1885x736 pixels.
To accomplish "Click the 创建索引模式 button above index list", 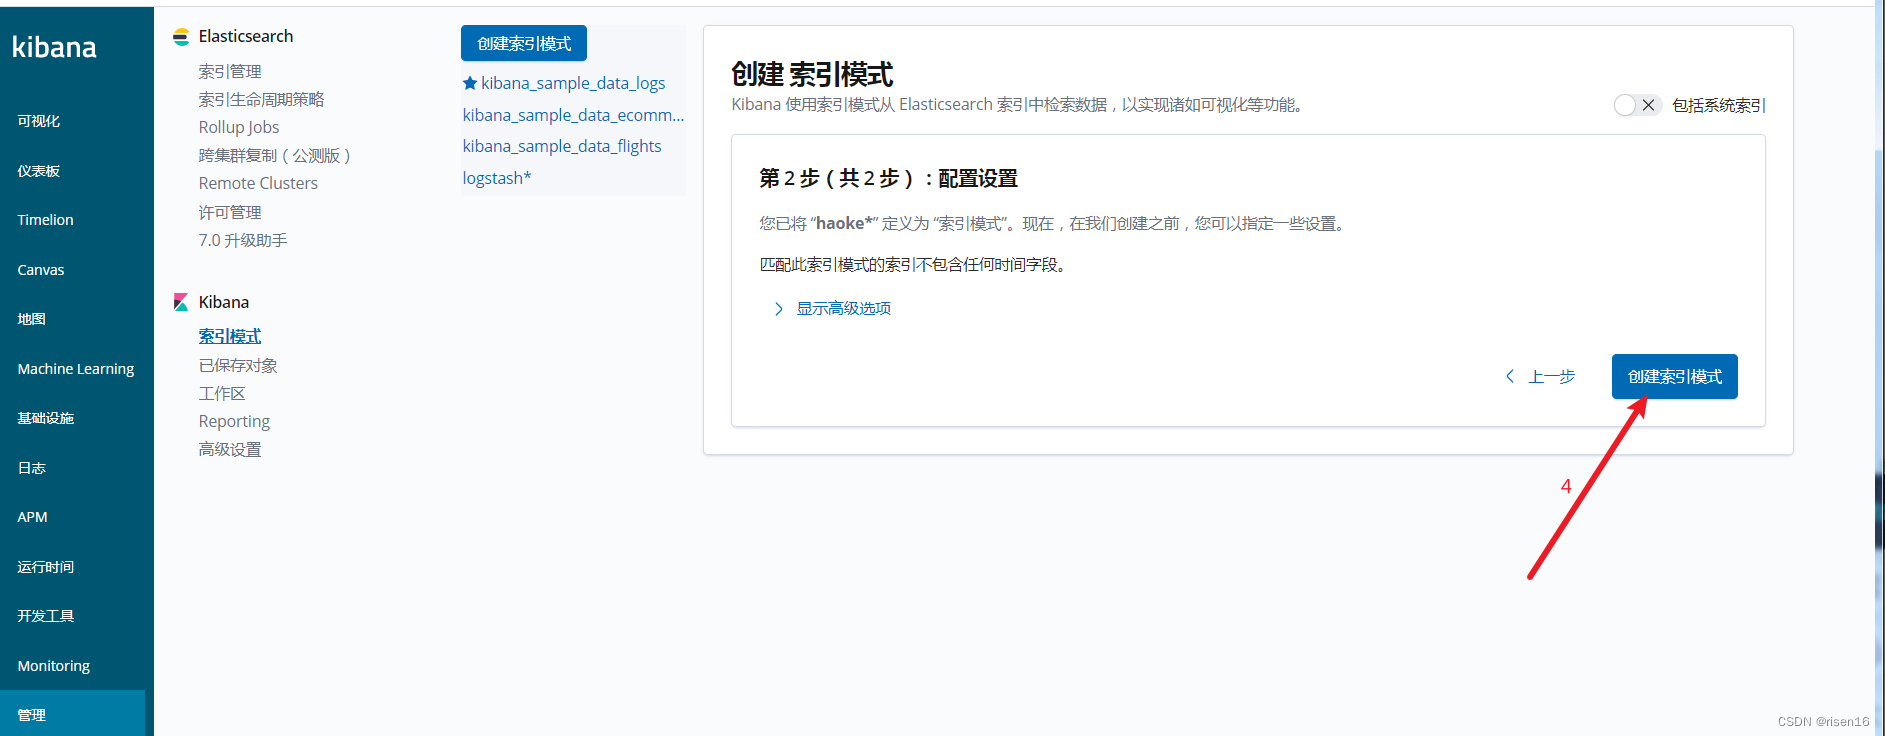I will tap(524, 43).
